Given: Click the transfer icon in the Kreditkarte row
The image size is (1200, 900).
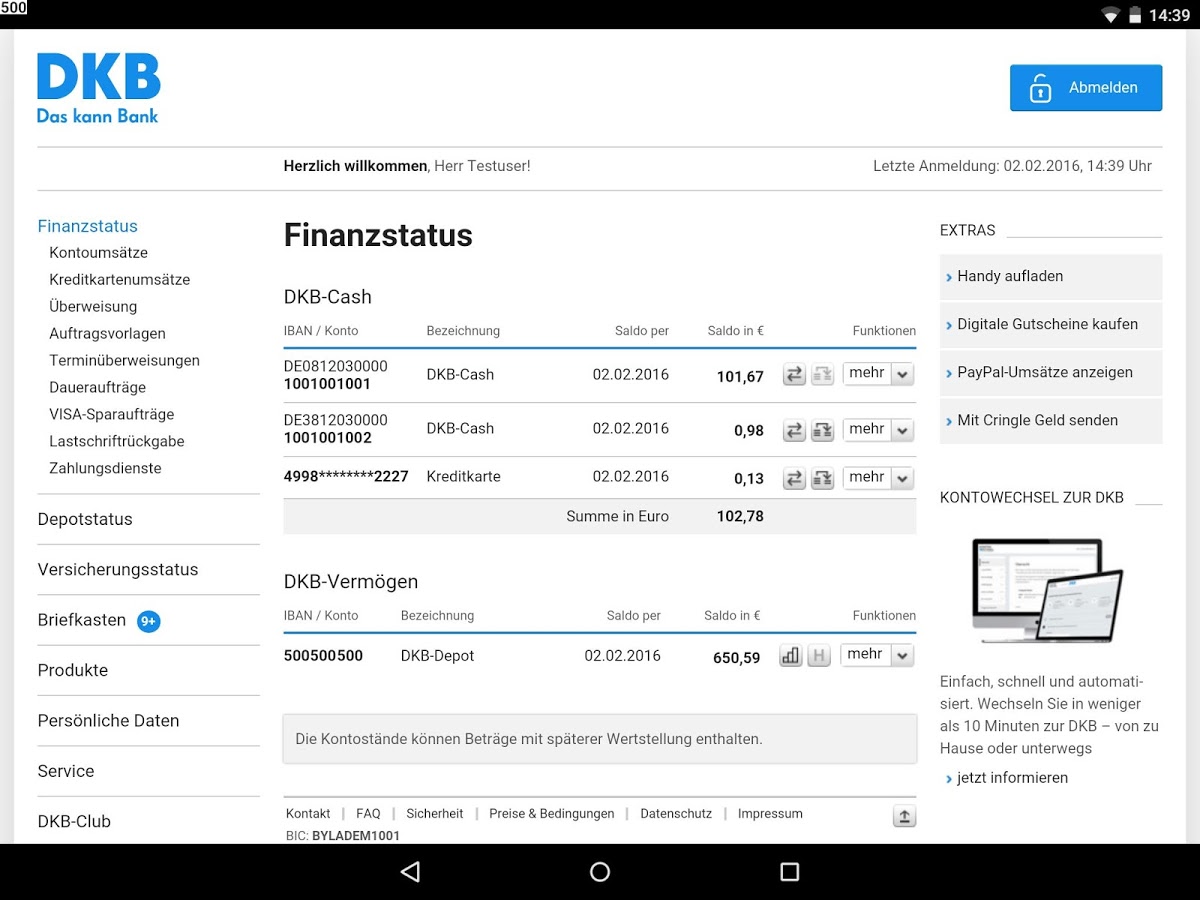Looking at the screenshot, I should coord(794,479).
